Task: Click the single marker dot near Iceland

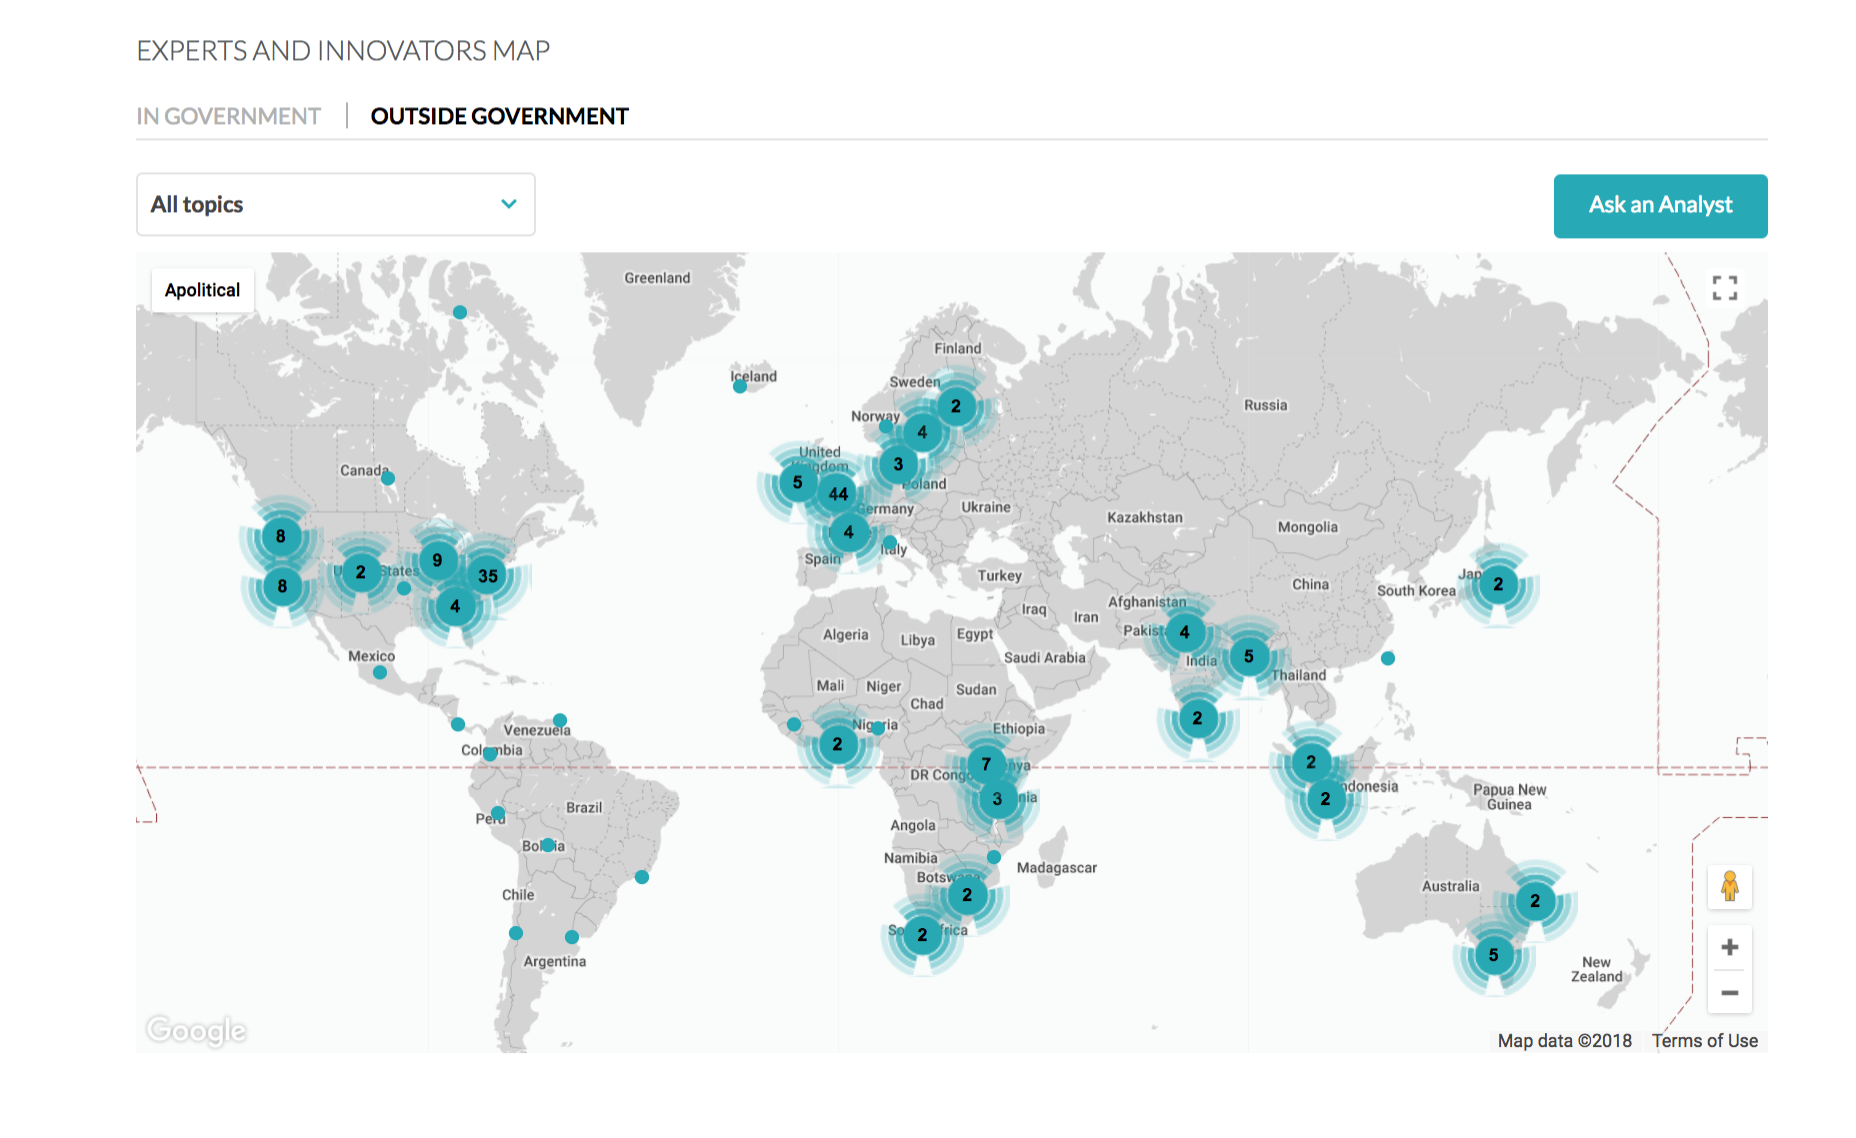Action: [x=740, y=386]
